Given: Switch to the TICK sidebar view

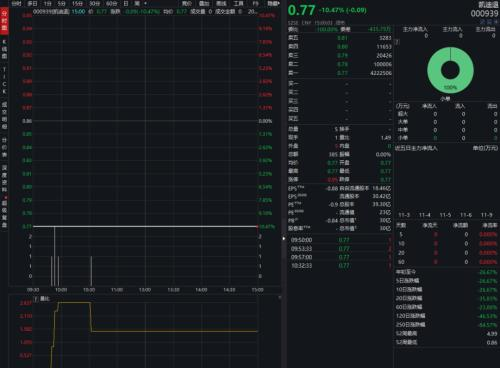Looking at the screenshot, I should point(4,80).
